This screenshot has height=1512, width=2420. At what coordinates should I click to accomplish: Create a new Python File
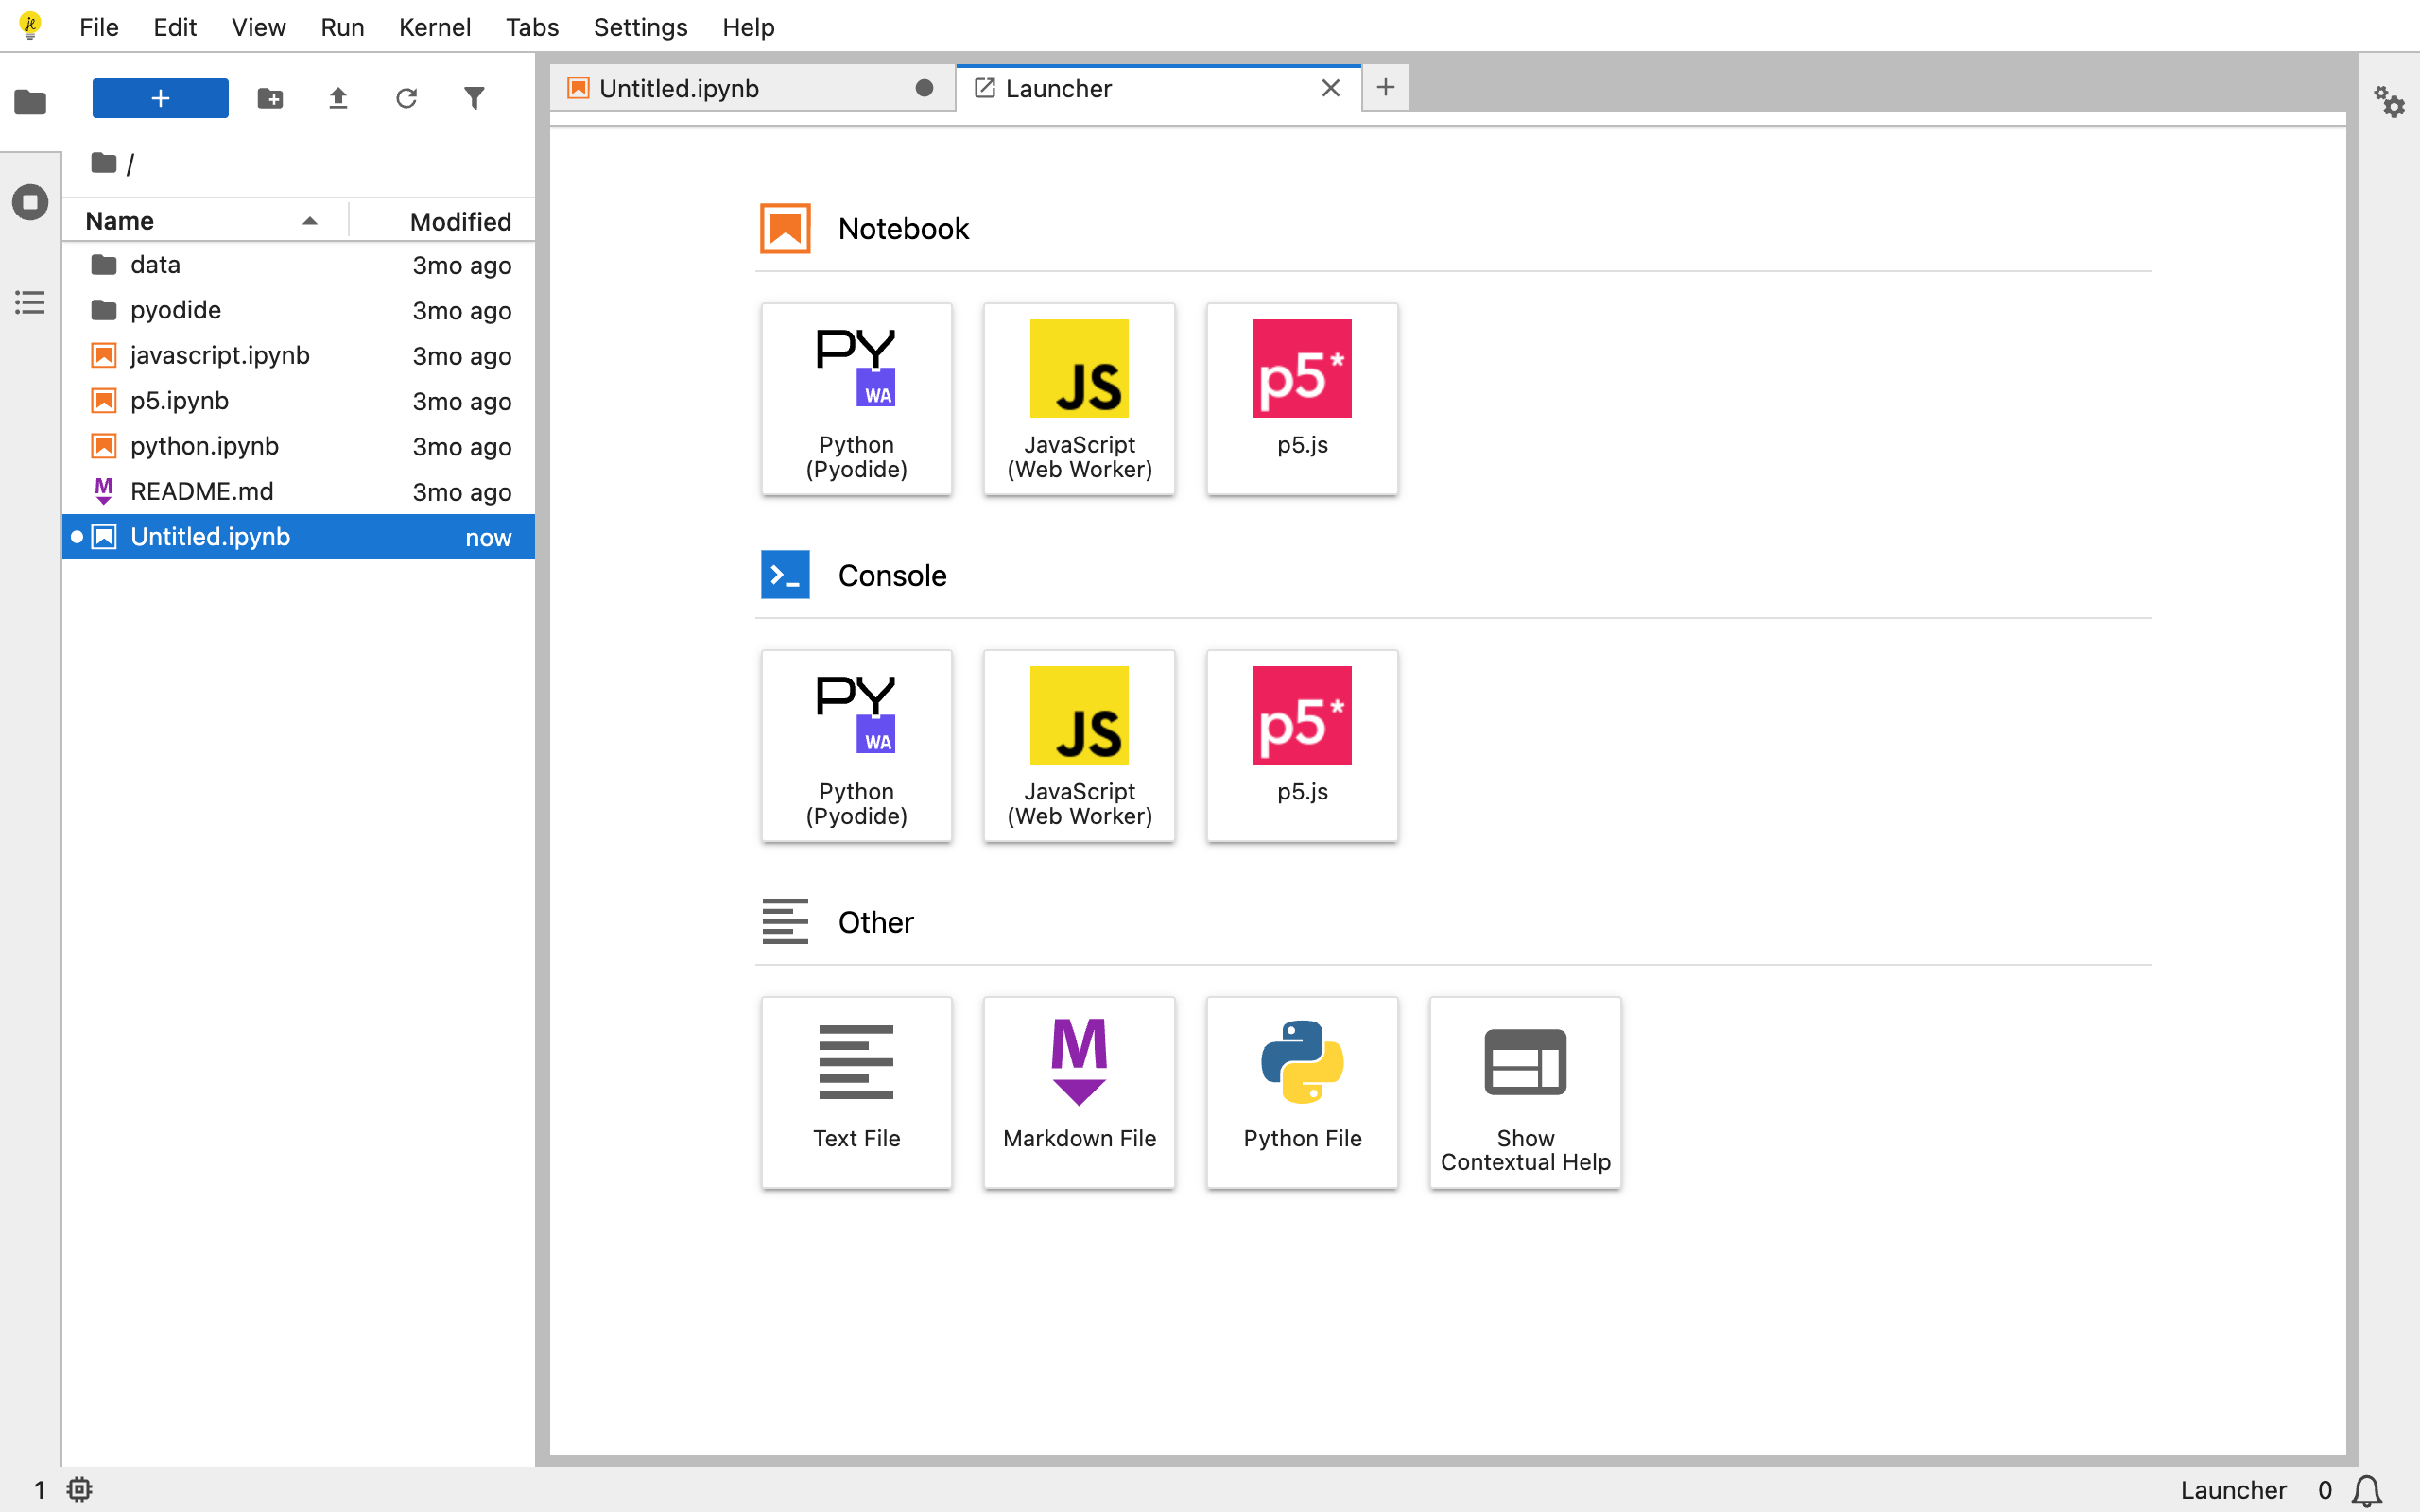click(x=1302, y=1093)
